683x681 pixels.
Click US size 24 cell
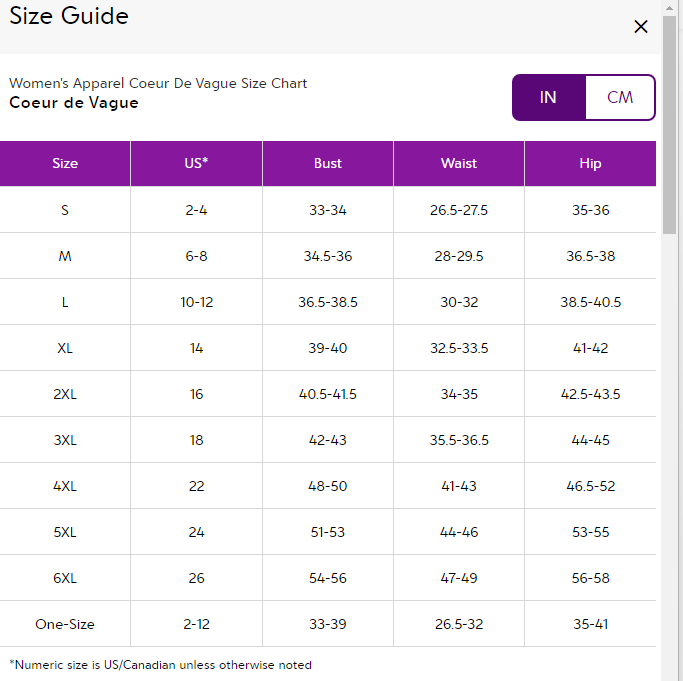tap(196, 532)
